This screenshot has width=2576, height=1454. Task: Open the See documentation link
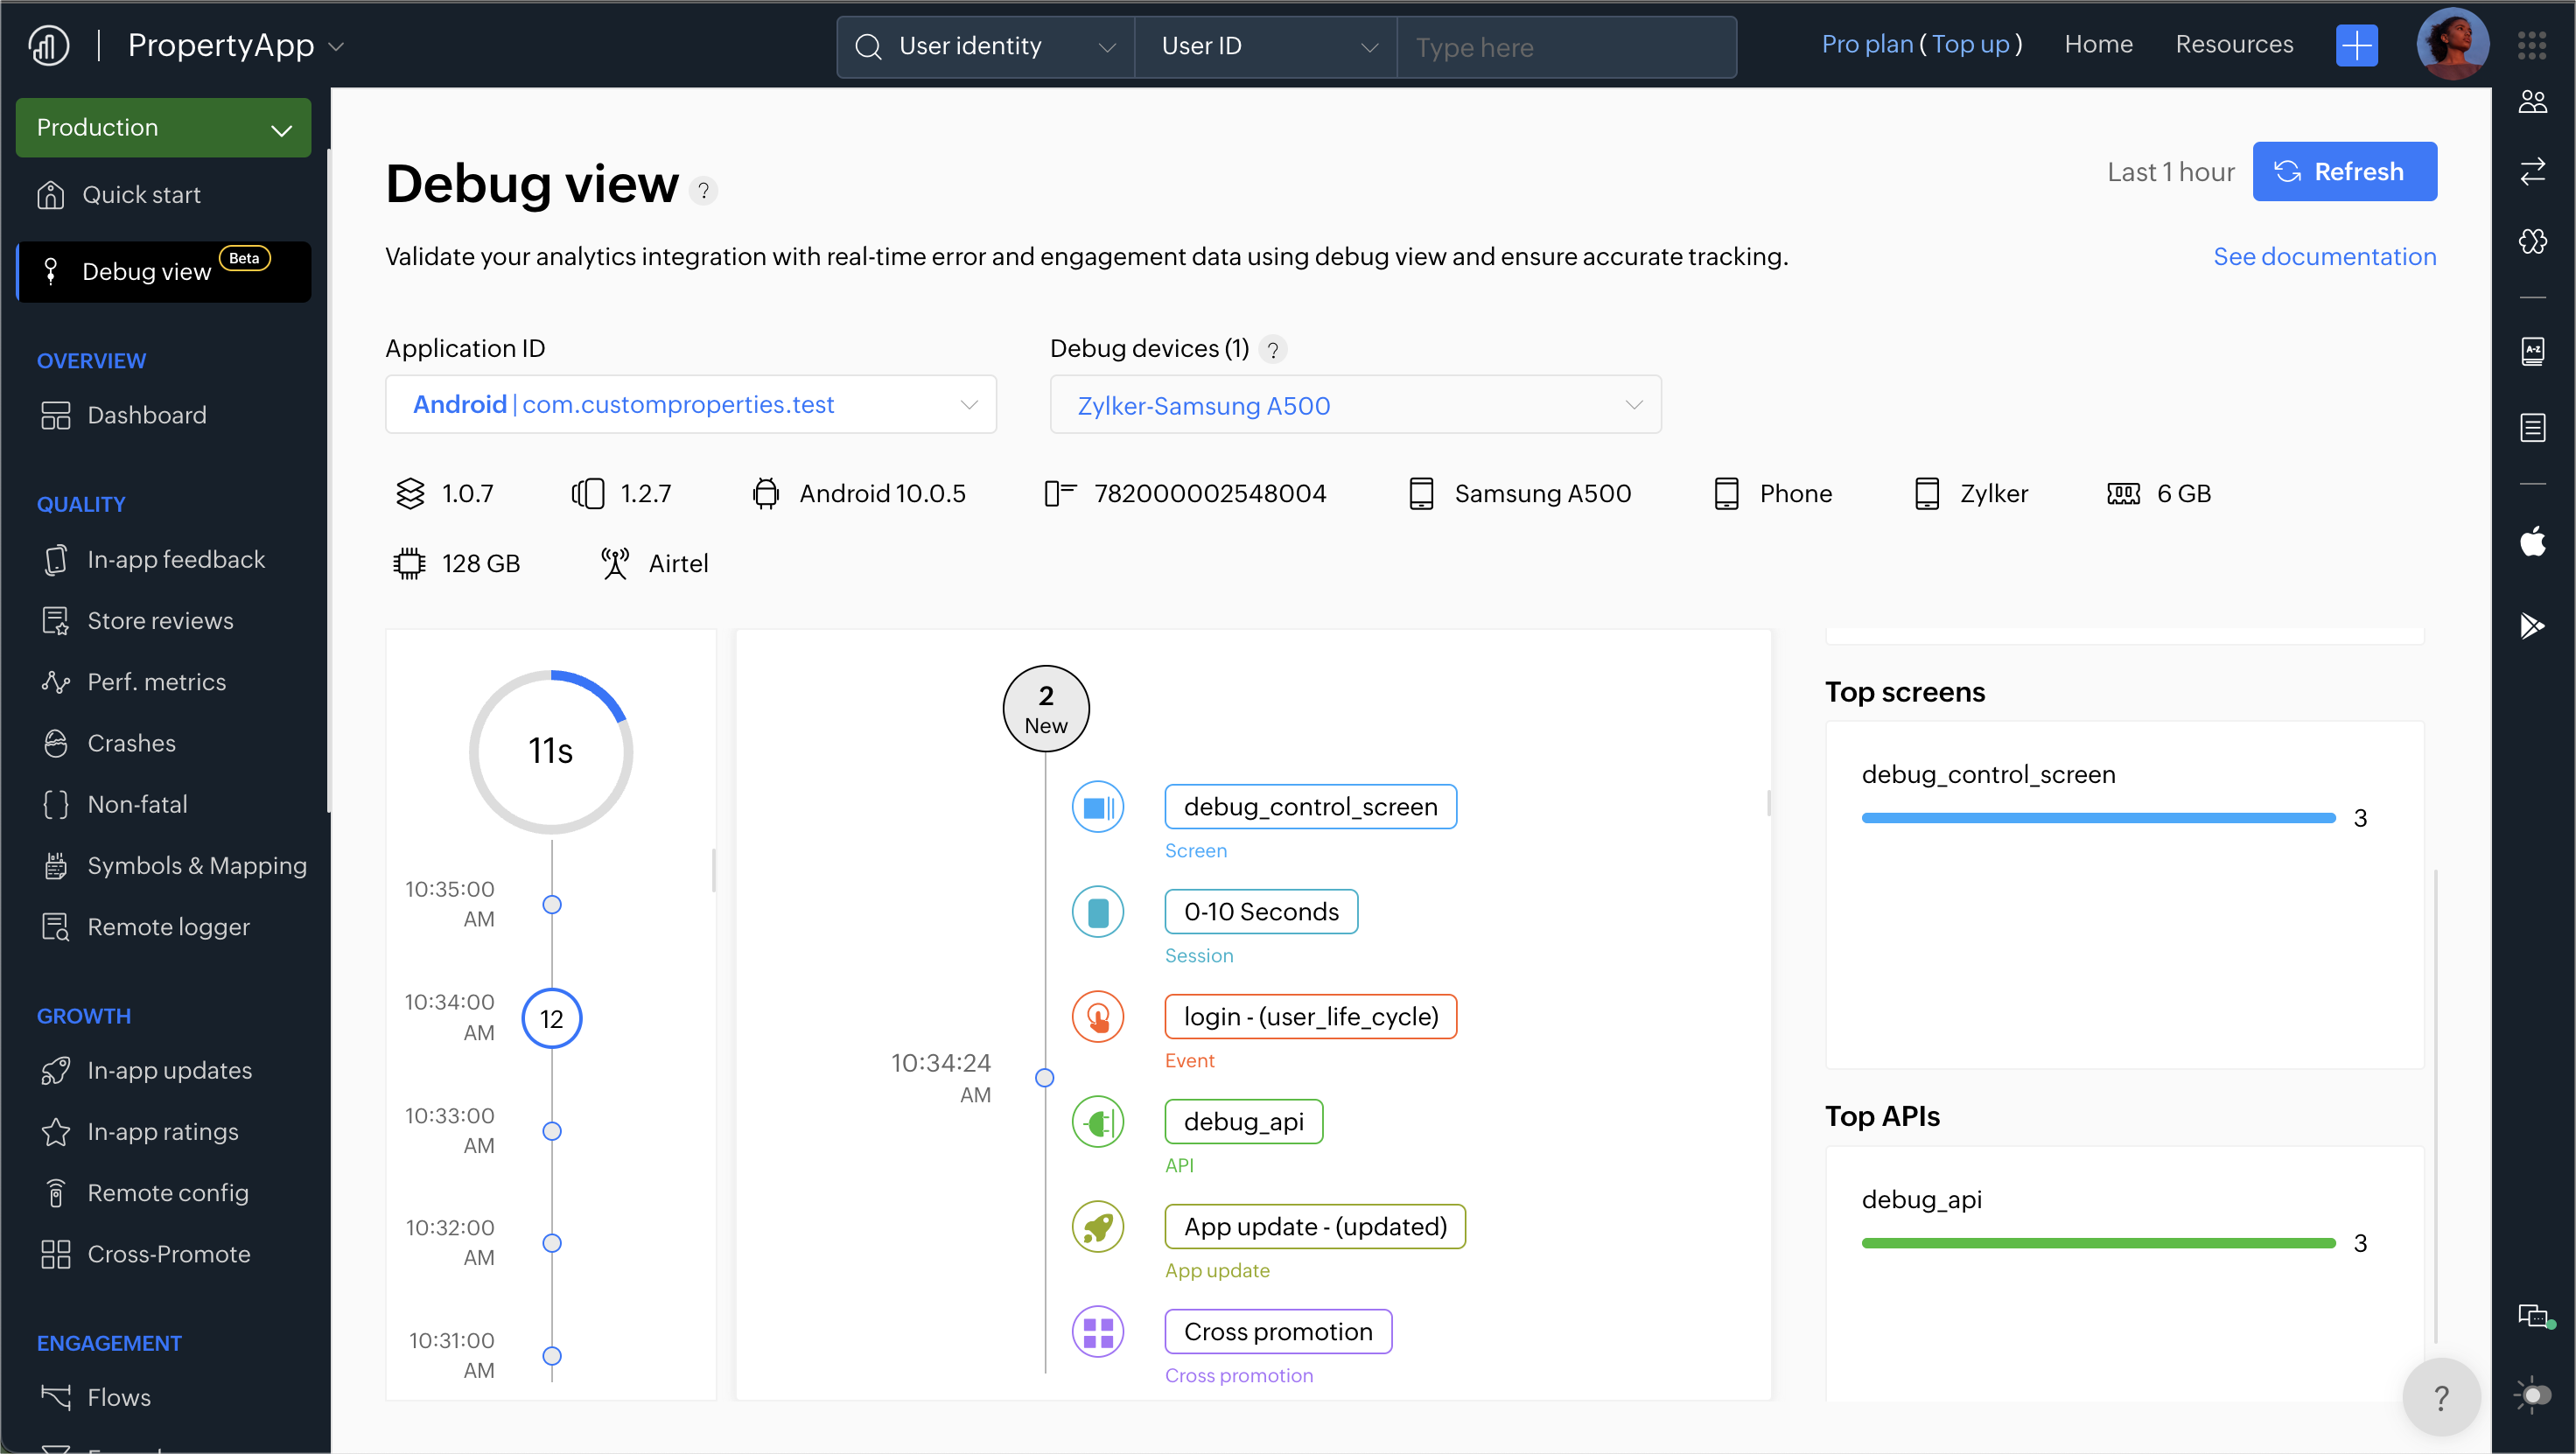tap(2324, 257)
